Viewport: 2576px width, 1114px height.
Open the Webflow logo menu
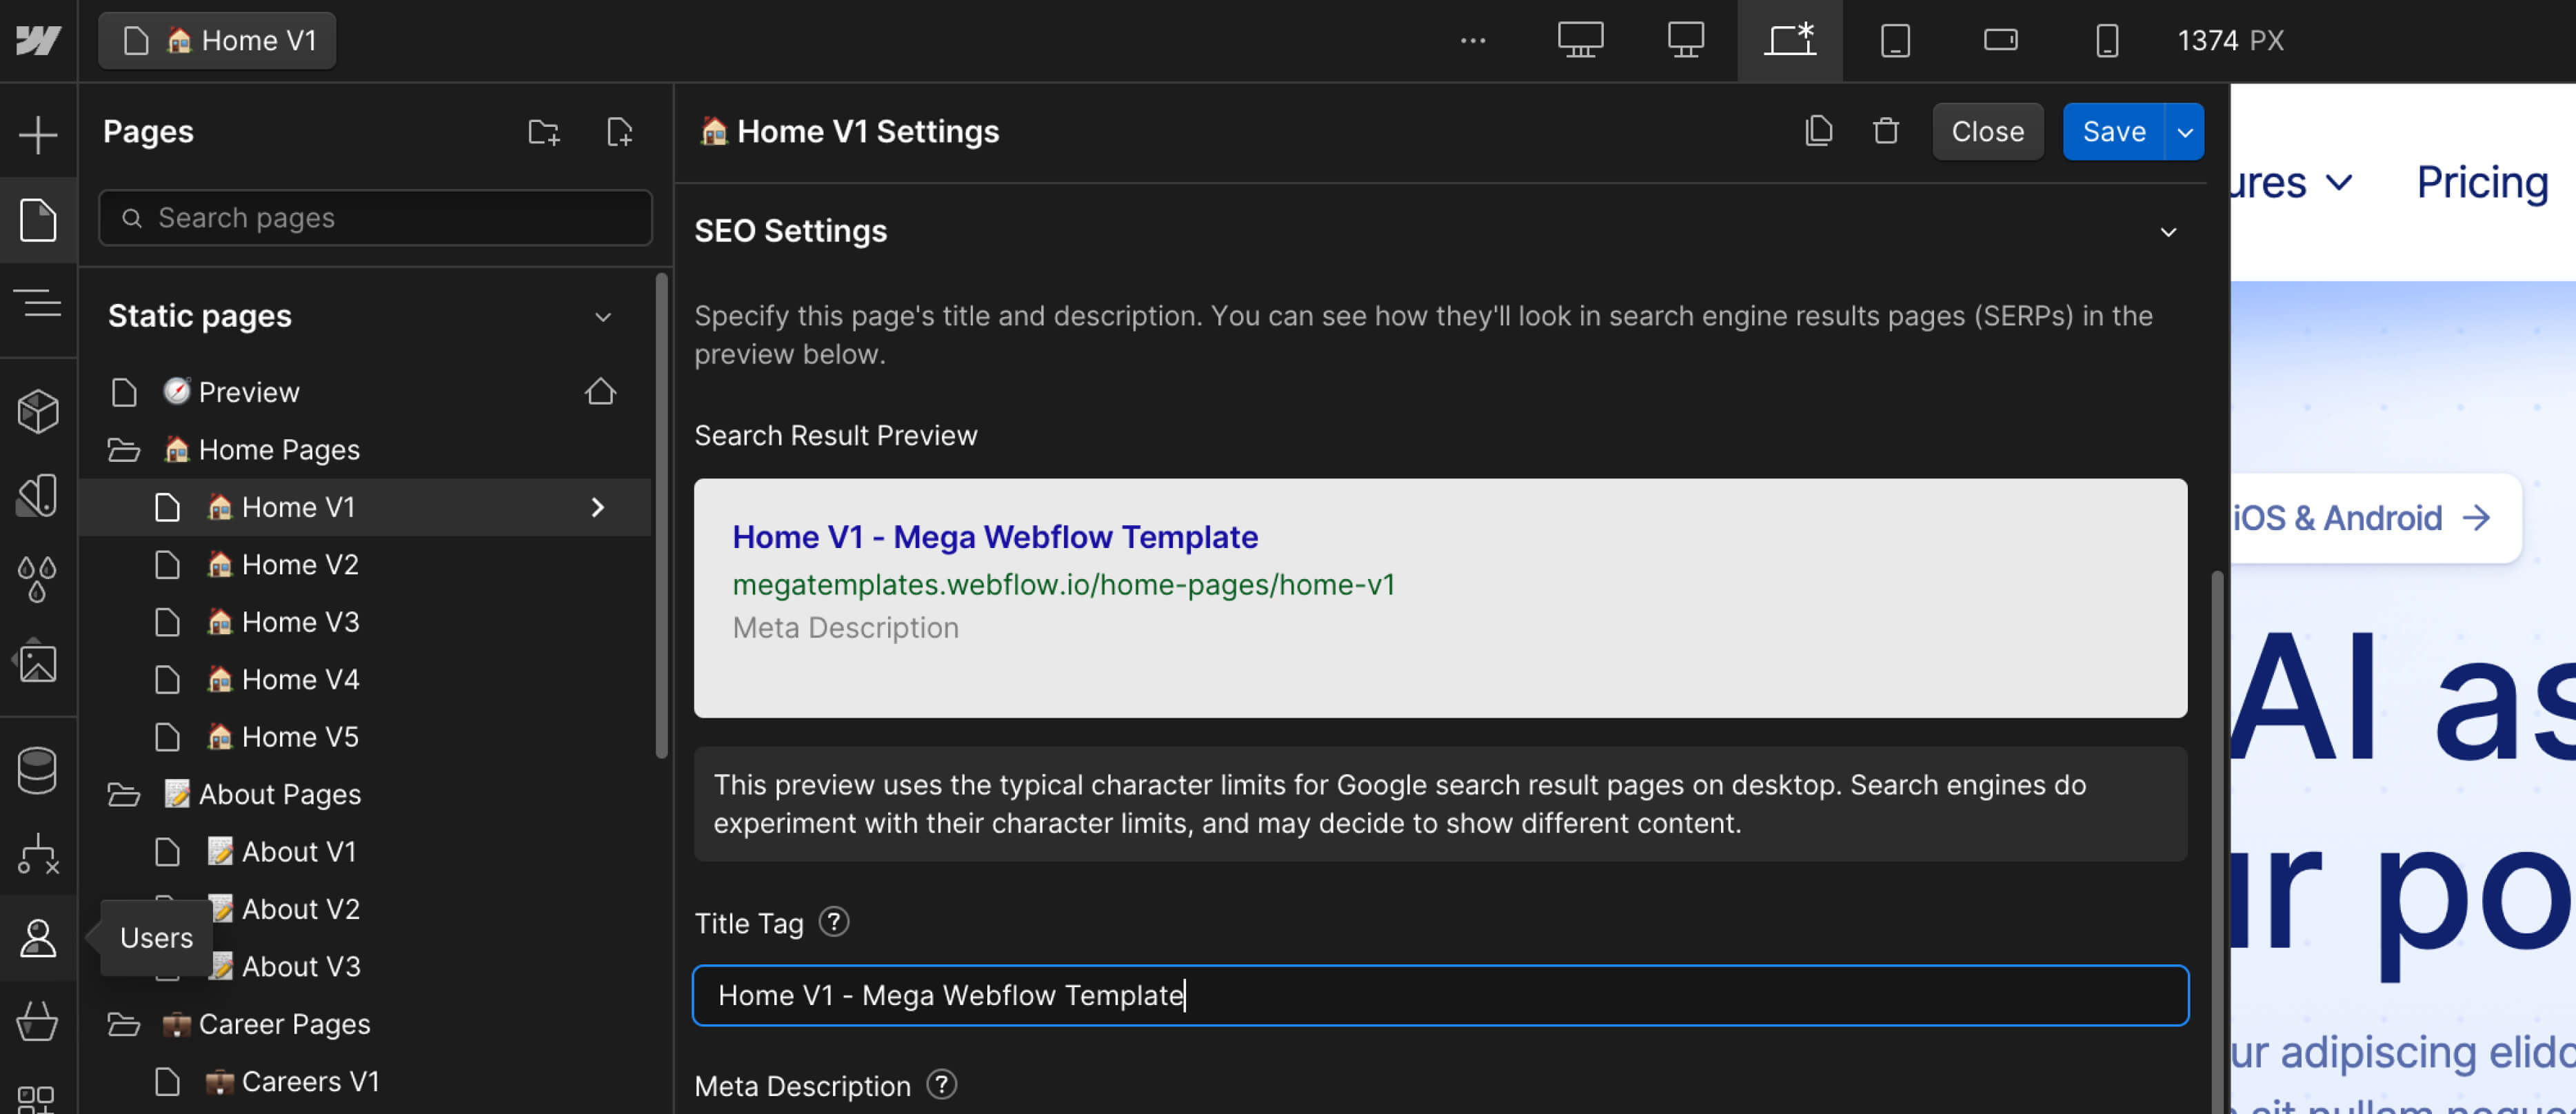tap(38, 40)
